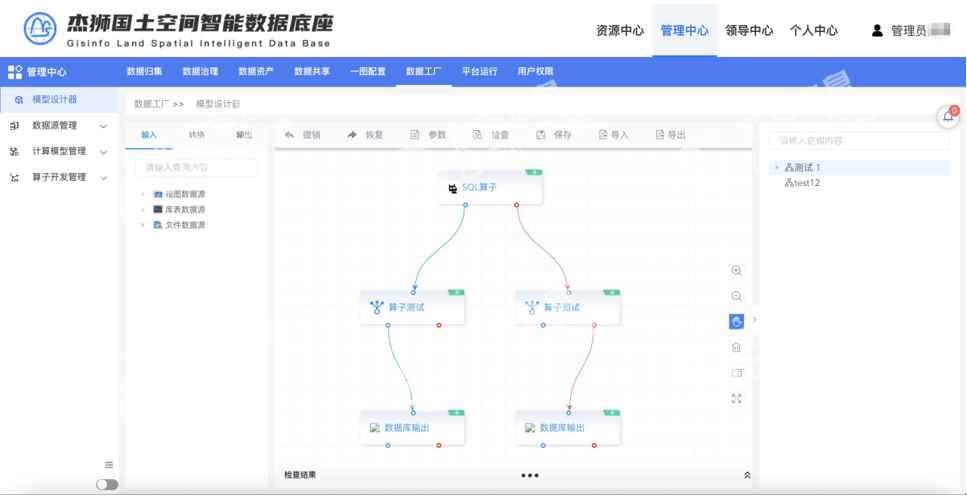The height and width of the screenshot is (498, 967).
Task: Click green status badge on SQL算子 node
Action: point(533,172)
